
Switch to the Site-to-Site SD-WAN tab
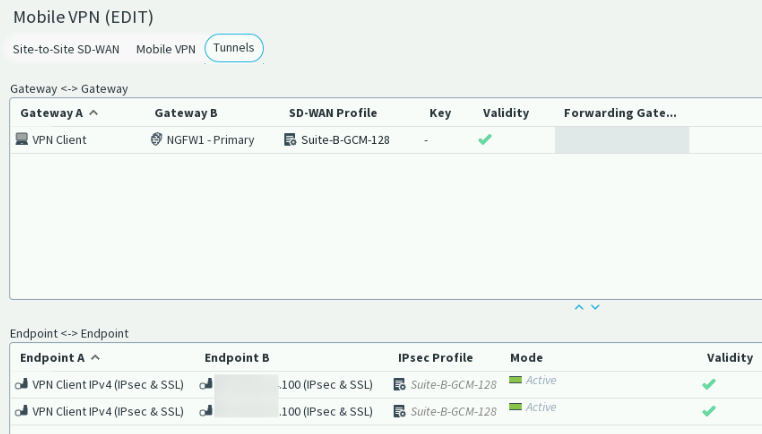66,49
